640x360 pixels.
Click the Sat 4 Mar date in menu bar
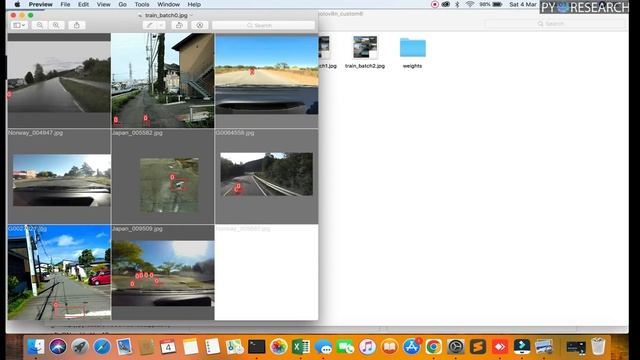[523, 4]
